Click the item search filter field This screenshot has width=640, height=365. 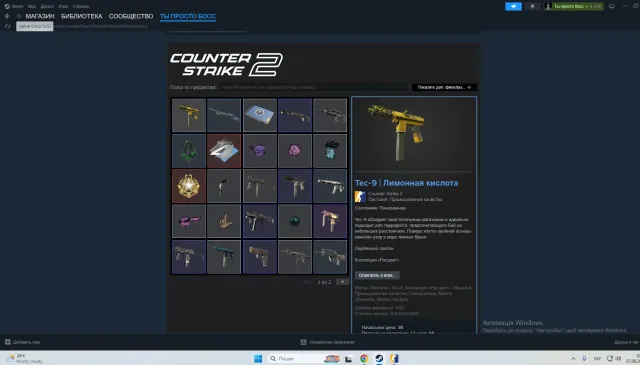point(314,87)
